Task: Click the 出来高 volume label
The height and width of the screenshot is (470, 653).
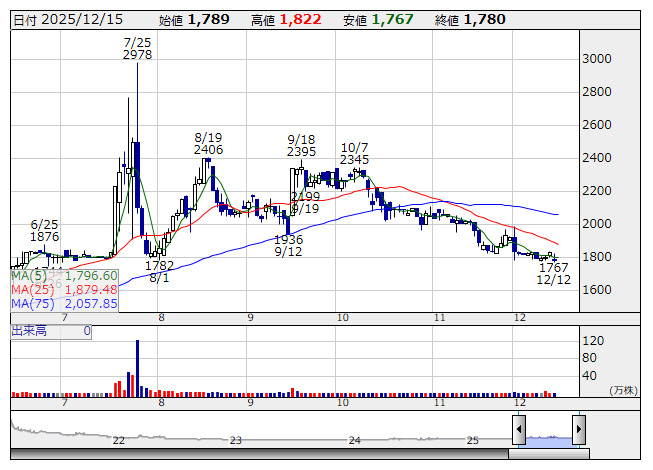Action: point(28,330)
